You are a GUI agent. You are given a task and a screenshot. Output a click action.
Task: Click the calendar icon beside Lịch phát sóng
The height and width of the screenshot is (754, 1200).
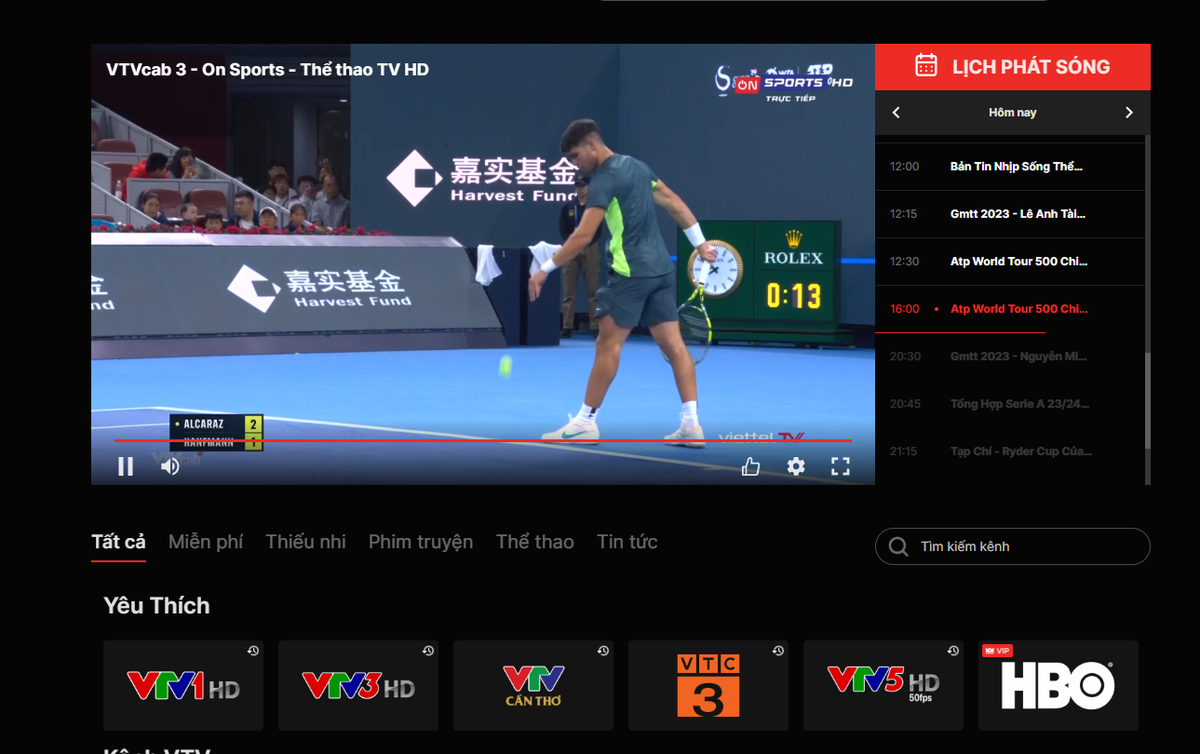pos(926,66)
